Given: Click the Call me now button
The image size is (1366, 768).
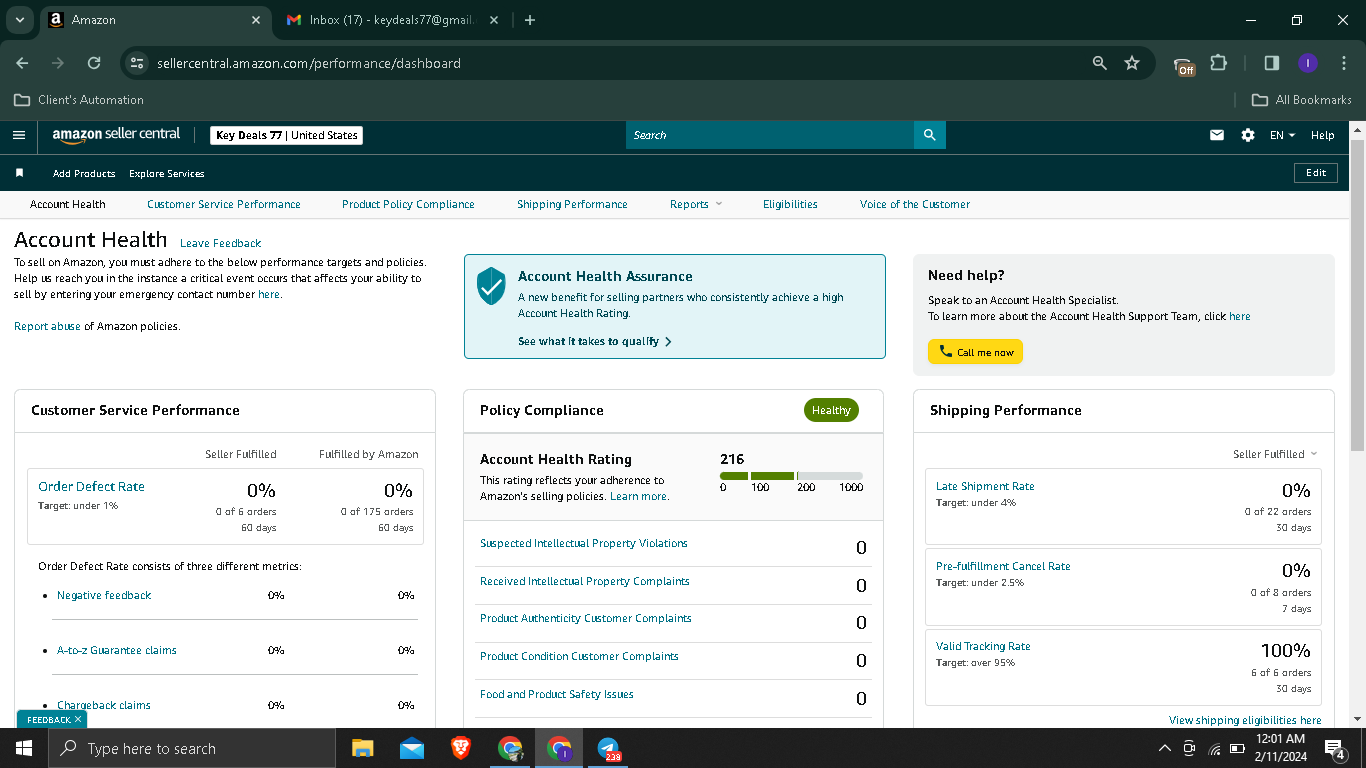Looking at the screenshot, I should [x=975, y=352].
